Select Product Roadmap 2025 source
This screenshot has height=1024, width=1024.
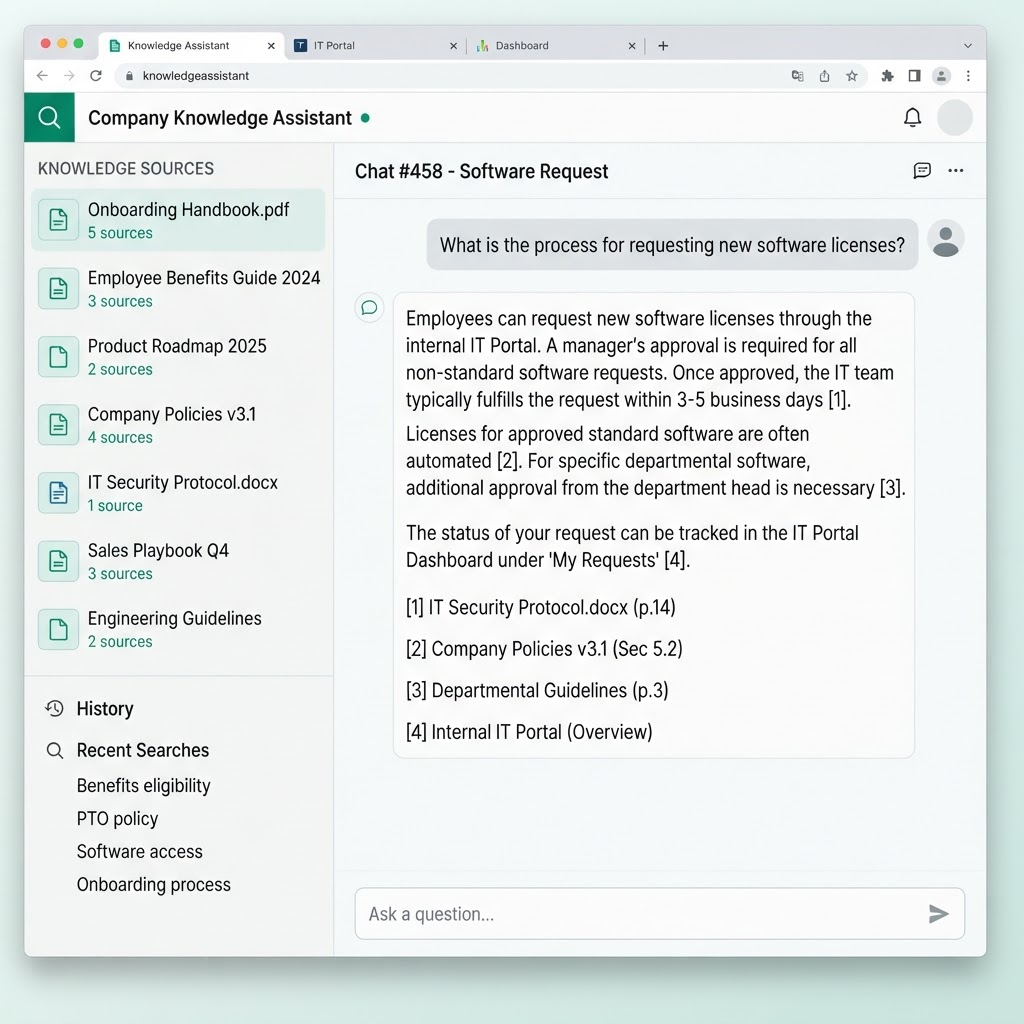pyautogui.click(x=178, y=357)
